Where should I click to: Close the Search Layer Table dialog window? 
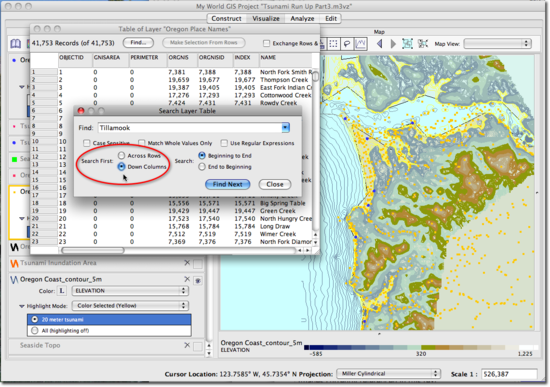coord(81,111)
